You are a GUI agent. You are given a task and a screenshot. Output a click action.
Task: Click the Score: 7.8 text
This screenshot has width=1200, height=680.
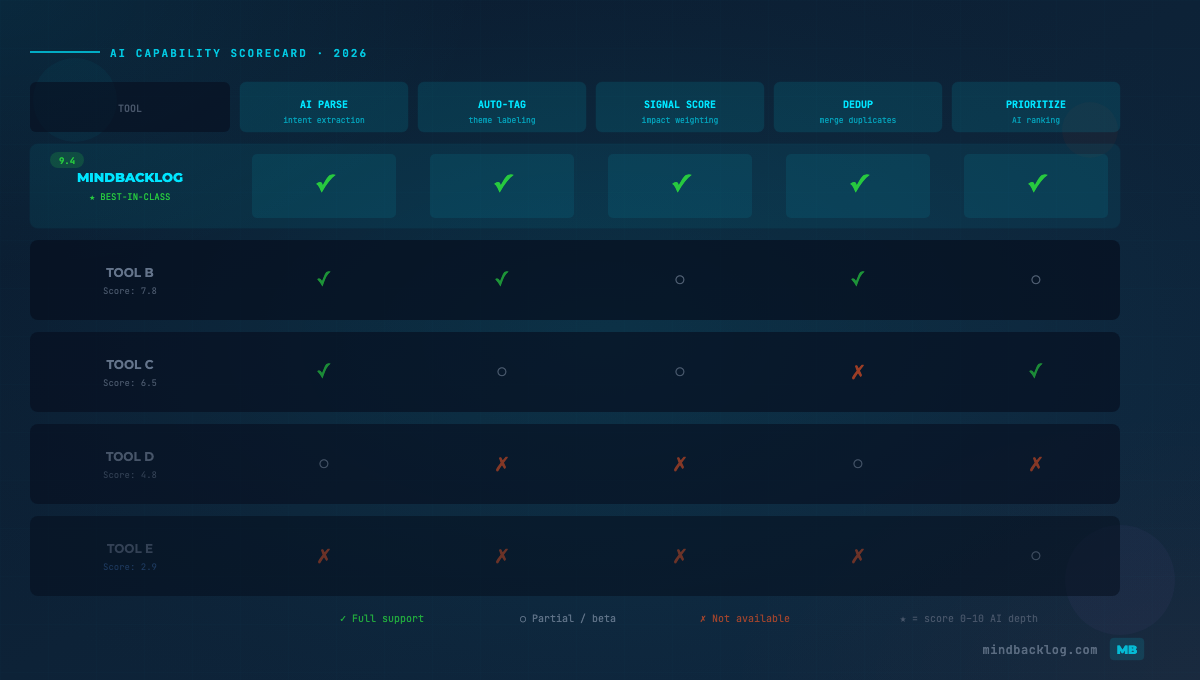coord(130,291)
